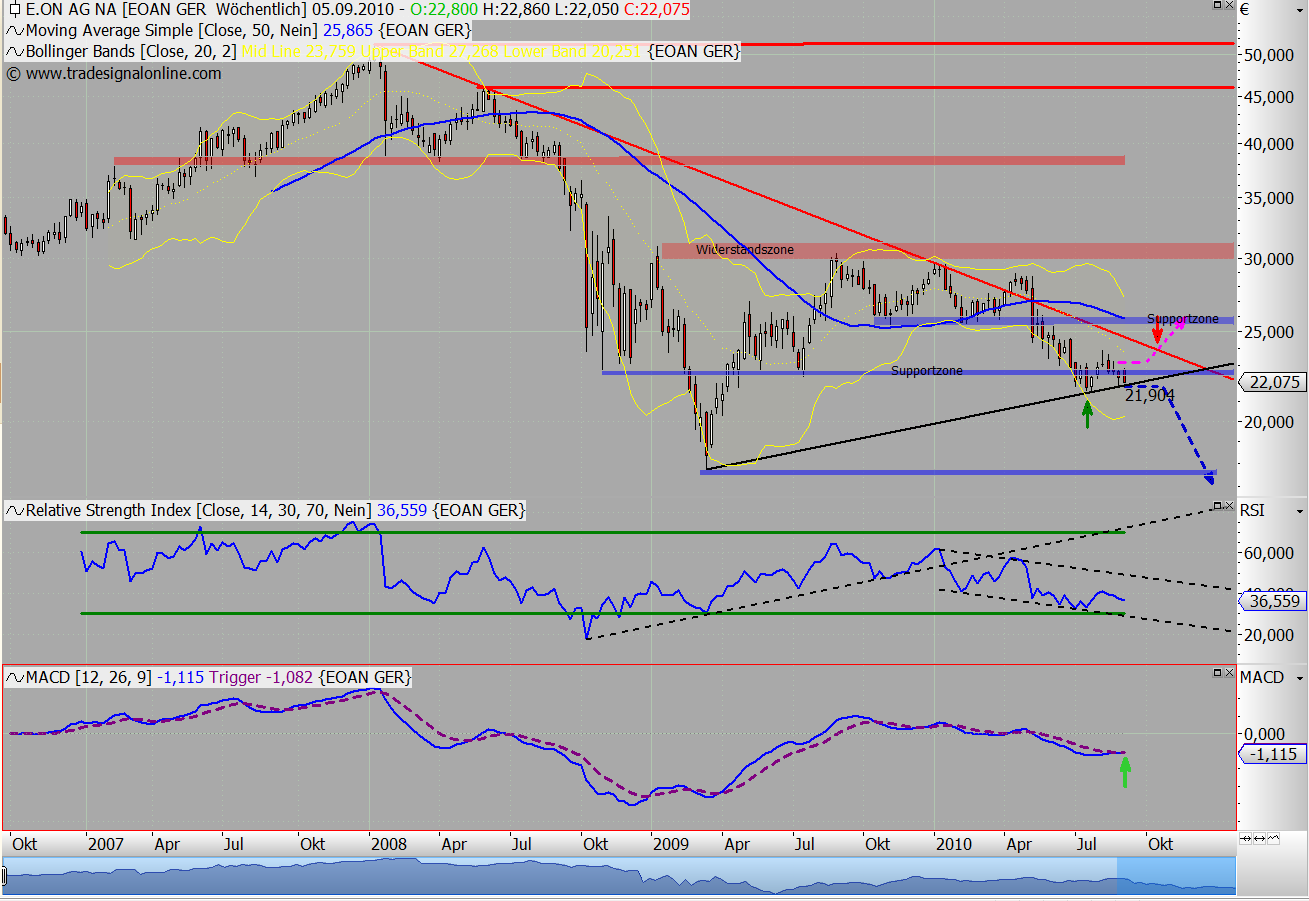This screenshot has width=1309, height=901.
Task: Click the C:22,075 close value in the header
Action: pyautogui.click(x=655, y=10)
